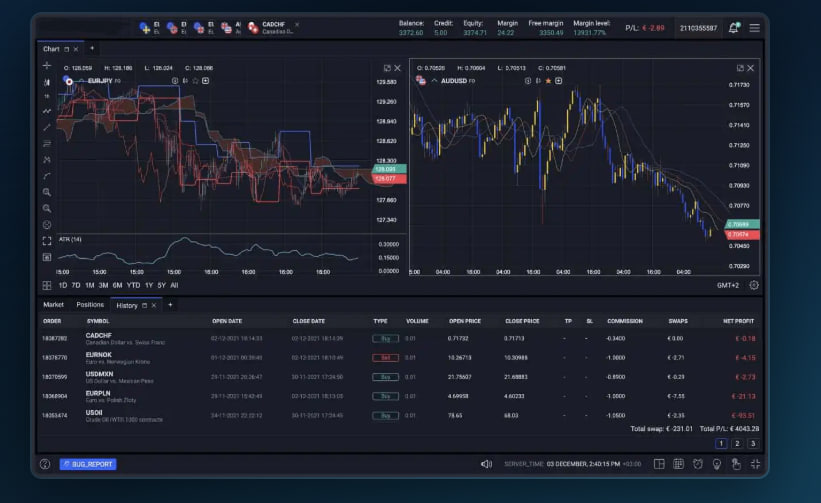821x503 pixels.
Task: Open the notifications bell
Action: click(734, 28)
